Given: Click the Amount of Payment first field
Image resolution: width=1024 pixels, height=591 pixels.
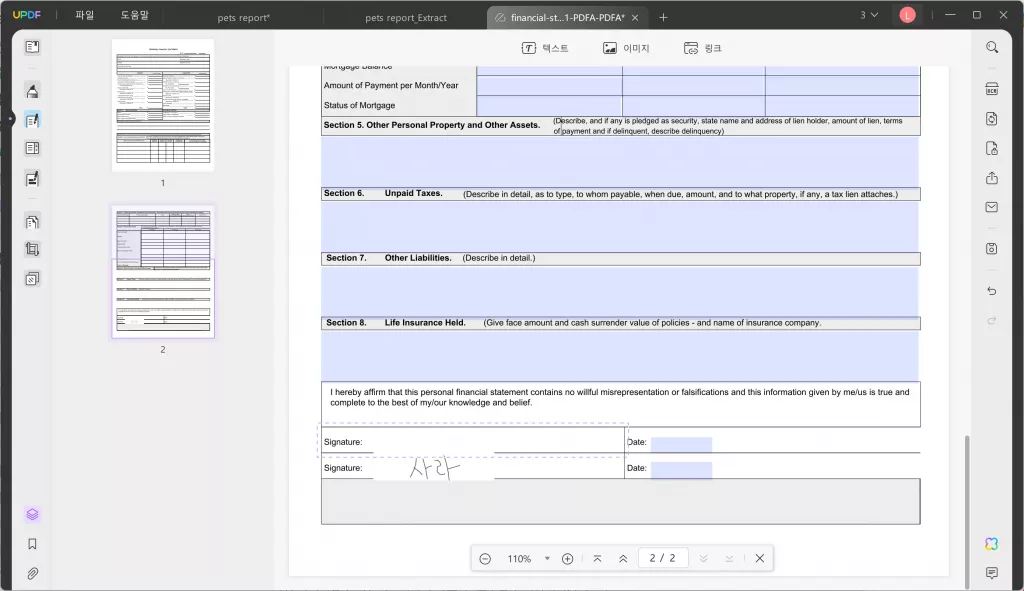Looking at the screenshot, I should click(549, 86).
